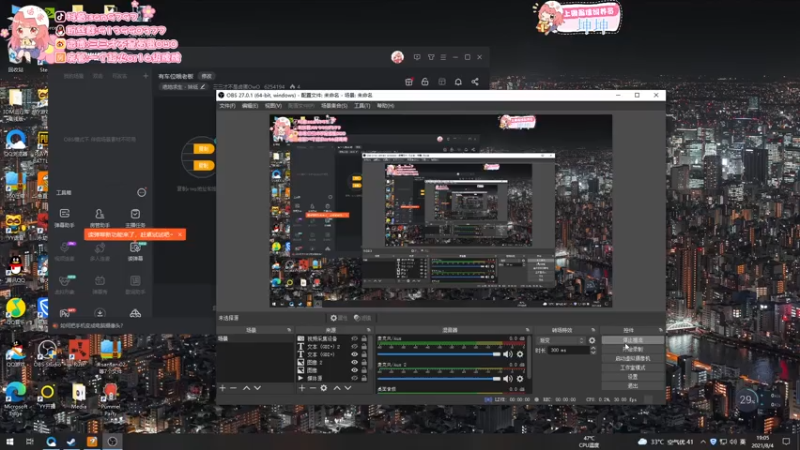Screen dimensions: 800x450
Task: Adjust first 麦克风/Aux volume slider
Action: (439, 354)
